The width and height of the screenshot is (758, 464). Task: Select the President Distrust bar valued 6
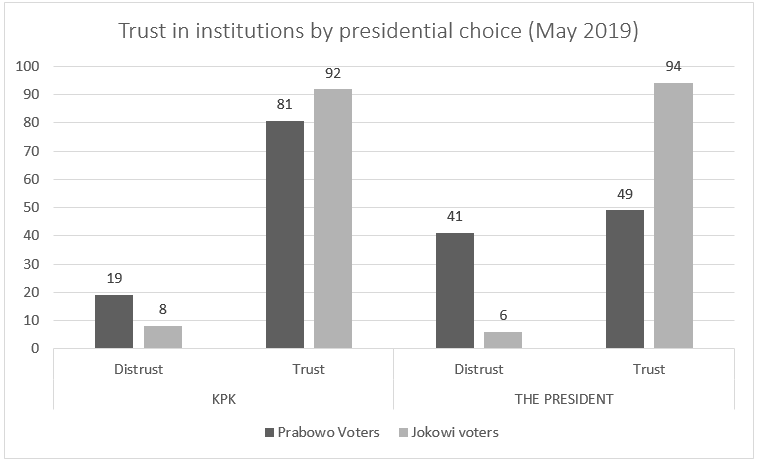(503, 340)
